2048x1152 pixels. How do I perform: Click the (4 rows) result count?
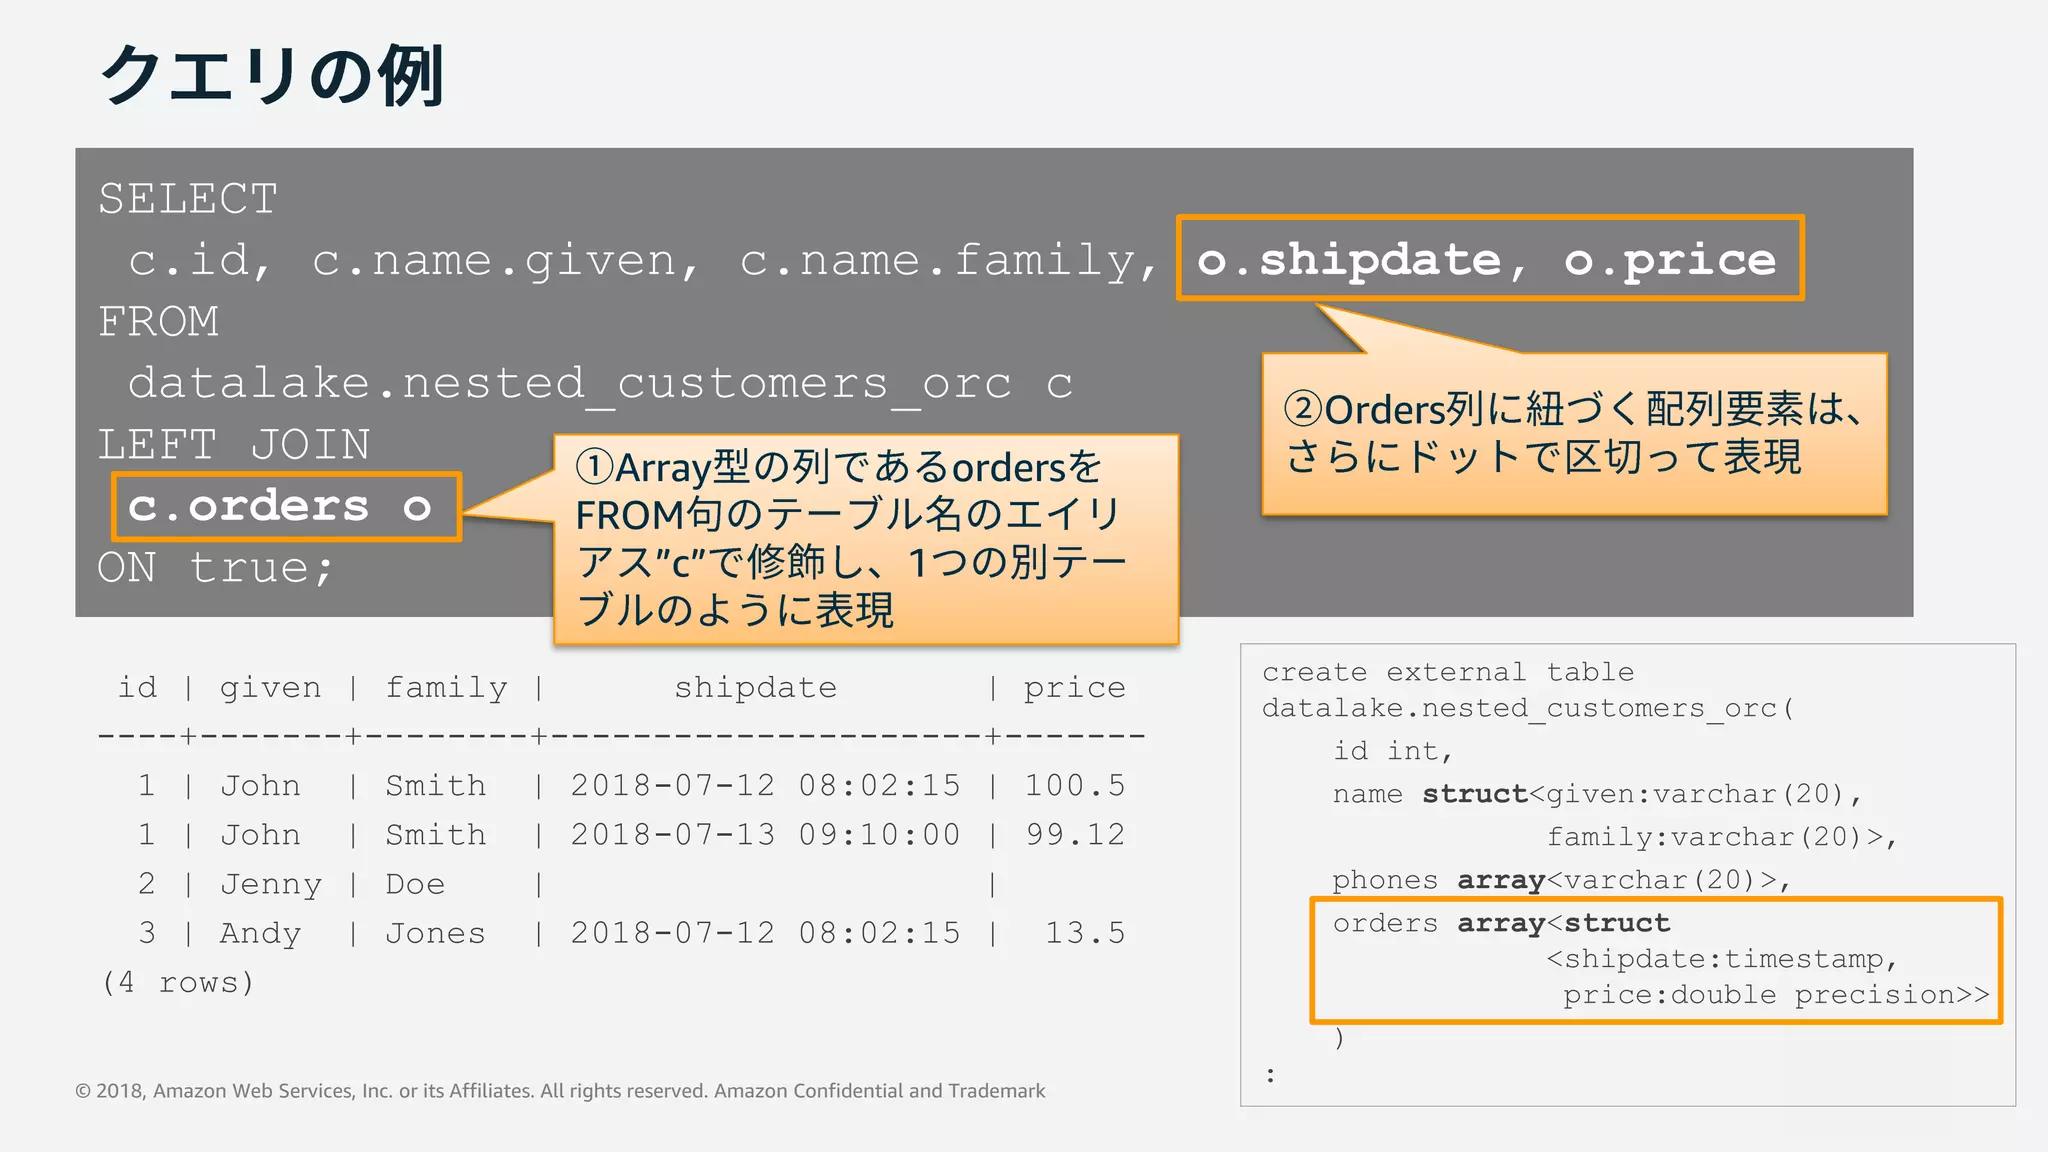(x=178, y=982)
